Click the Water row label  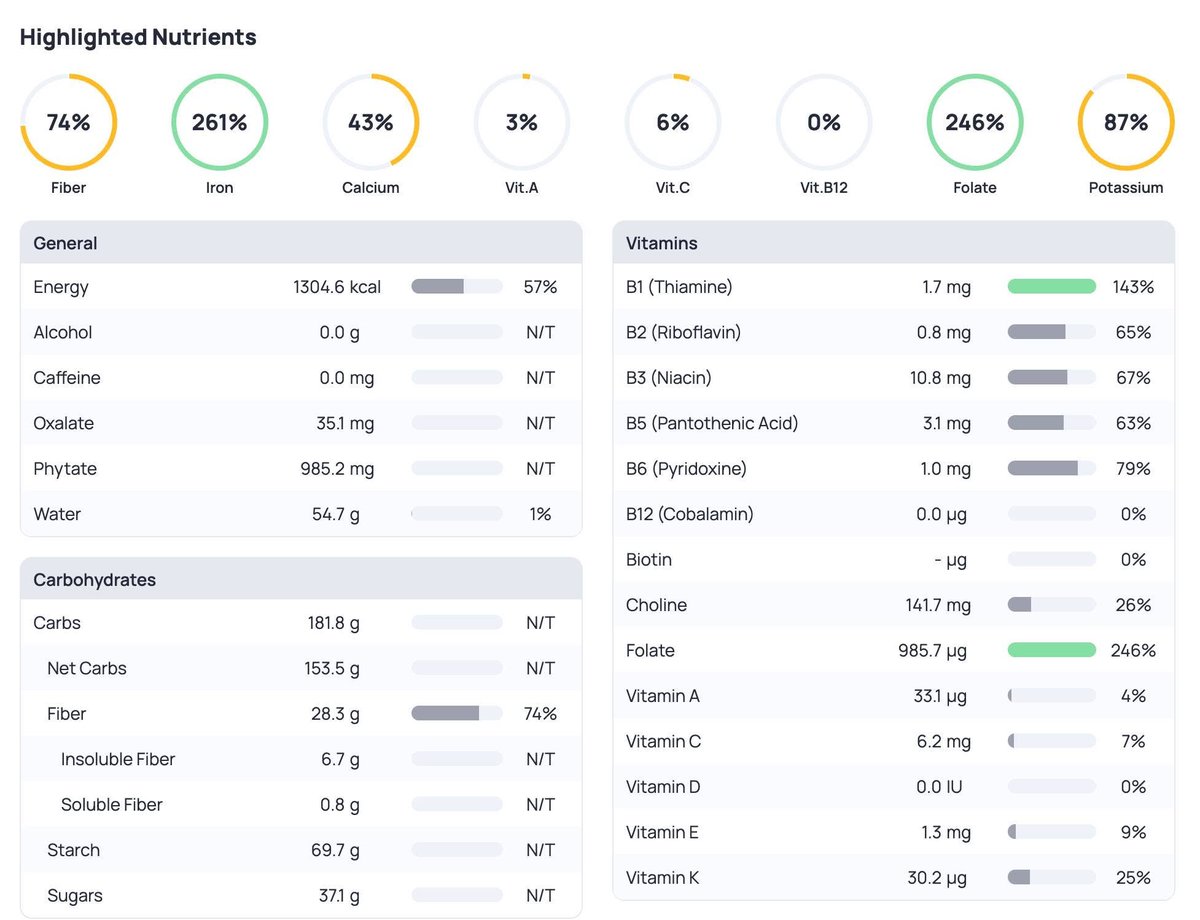(57, 514)
